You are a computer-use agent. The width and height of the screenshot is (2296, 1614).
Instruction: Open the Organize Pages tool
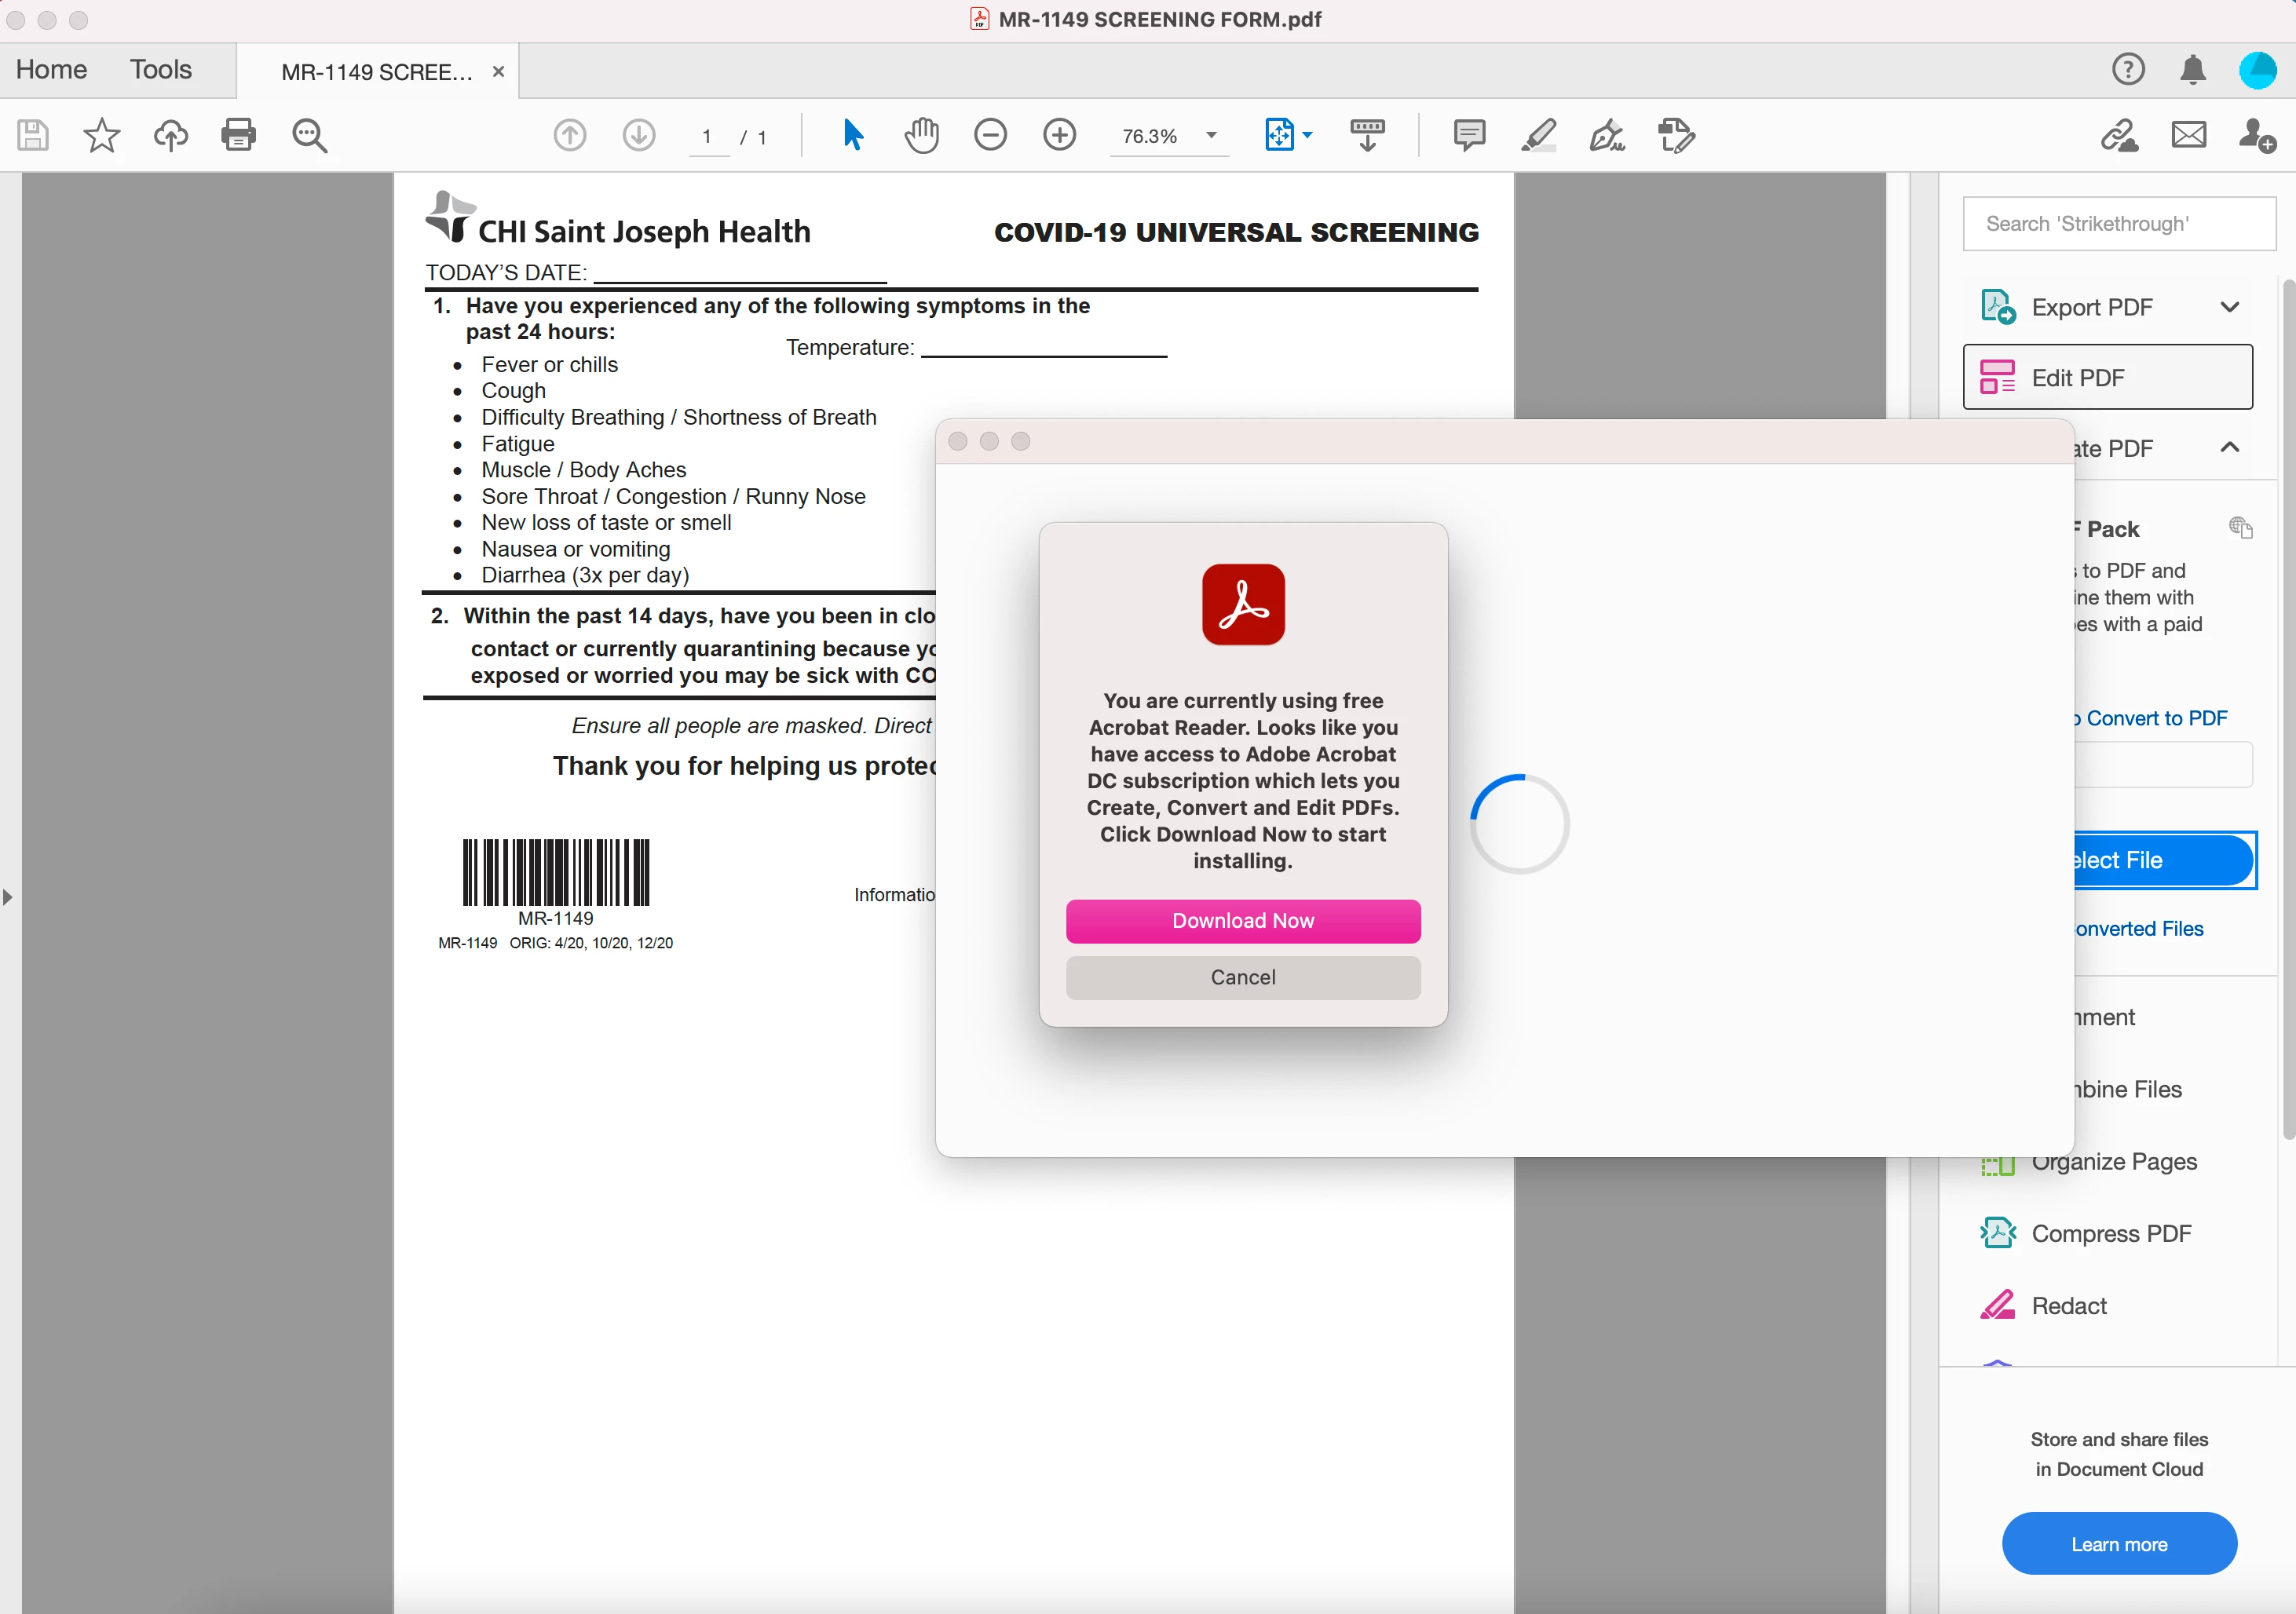tap(2089, 1161)
